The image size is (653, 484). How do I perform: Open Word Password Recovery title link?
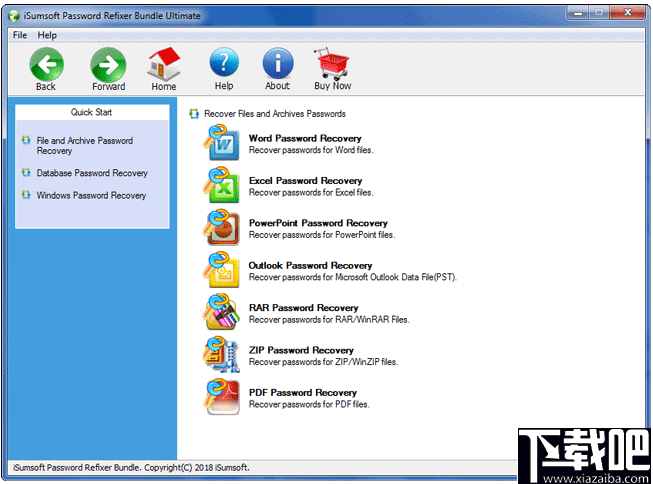[305, 138]
